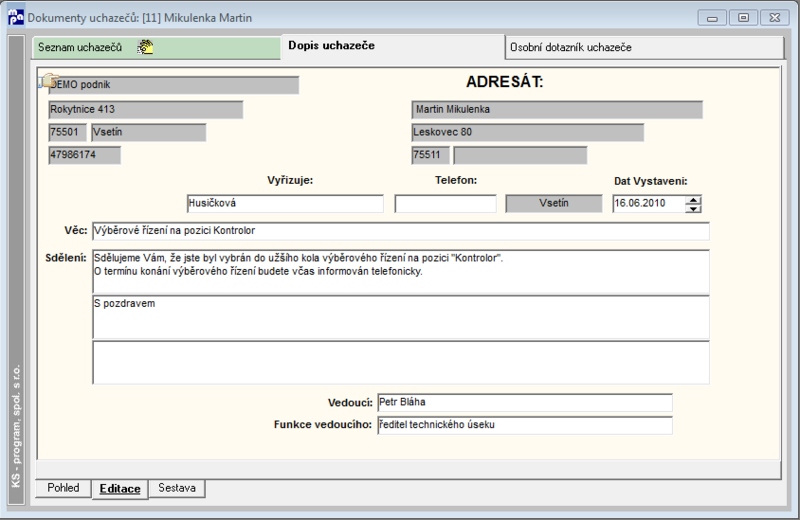Click into the Sdělení text area
The image size is (800, 520).
click(x=401, y=271)
